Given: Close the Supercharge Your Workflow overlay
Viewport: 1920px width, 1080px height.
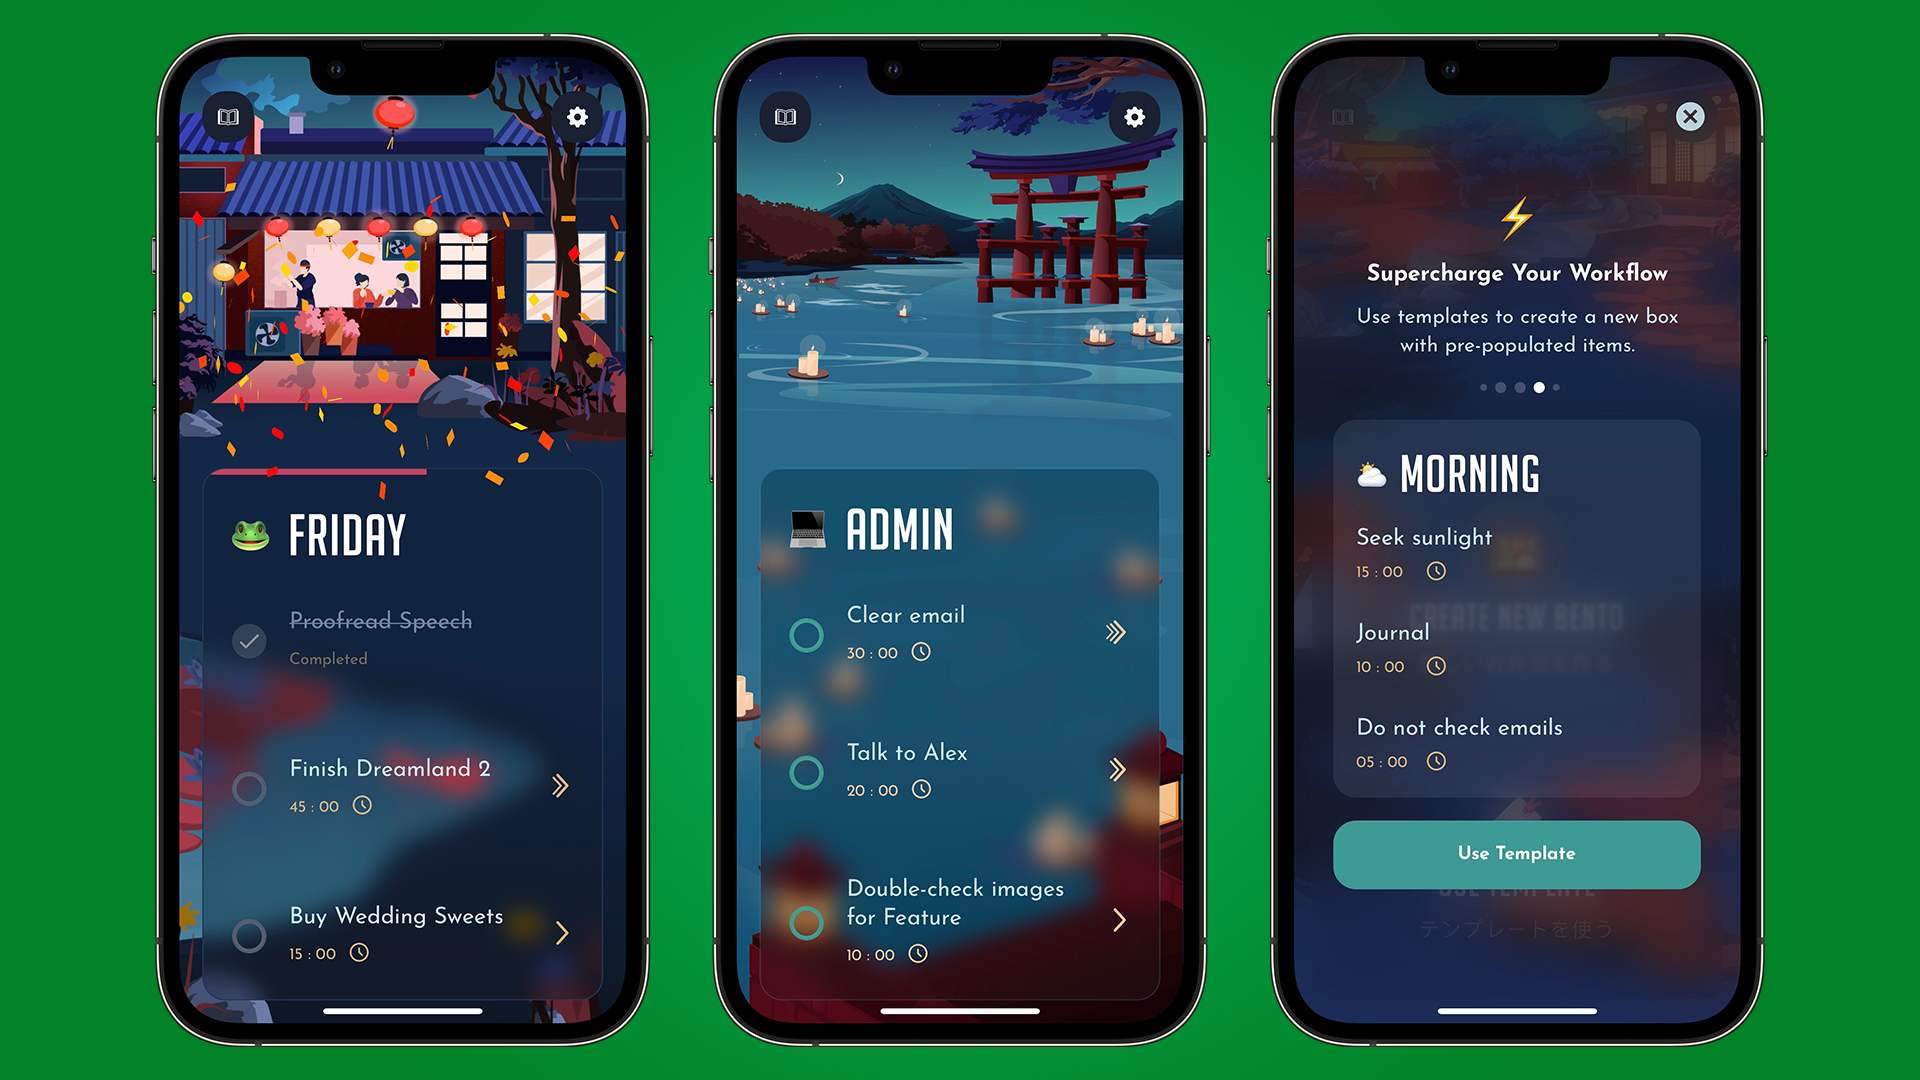Looking at the screenshot, I should (x=1684, y=117).
